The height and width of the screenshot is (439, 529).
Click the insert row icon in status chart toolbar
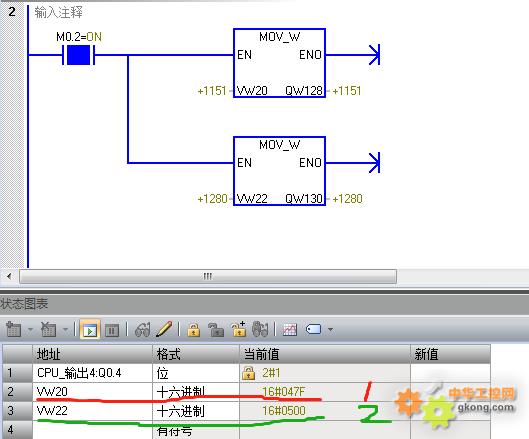(13, 329)
